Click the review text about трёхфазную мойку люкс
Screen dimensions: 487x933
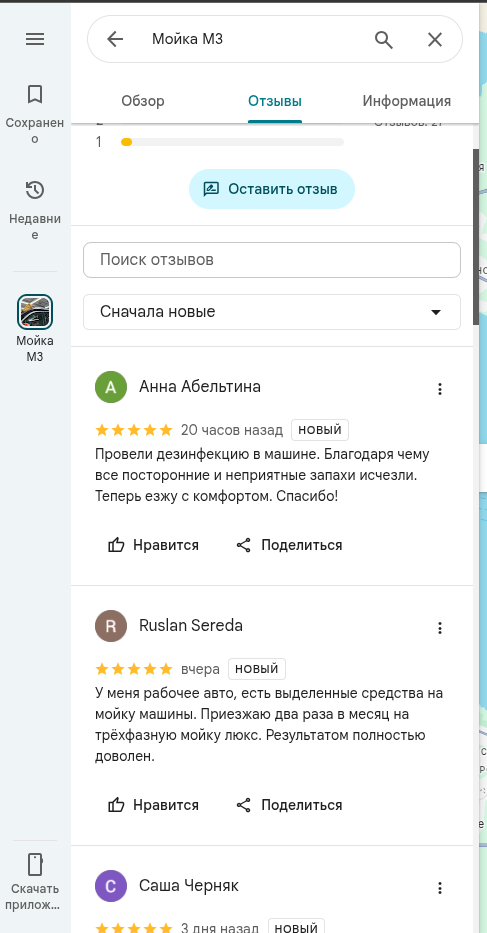tap(269, 725)
